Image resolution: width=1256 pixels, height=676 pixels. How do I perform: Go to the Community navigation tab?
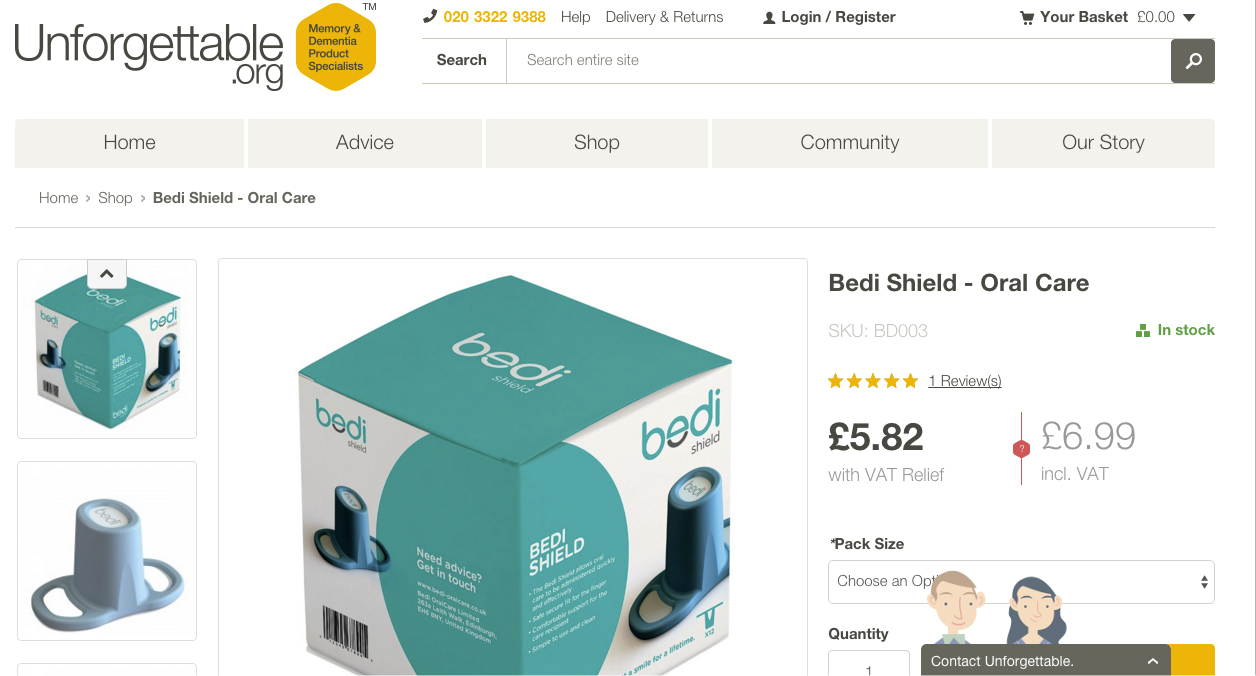coord(850,143)
